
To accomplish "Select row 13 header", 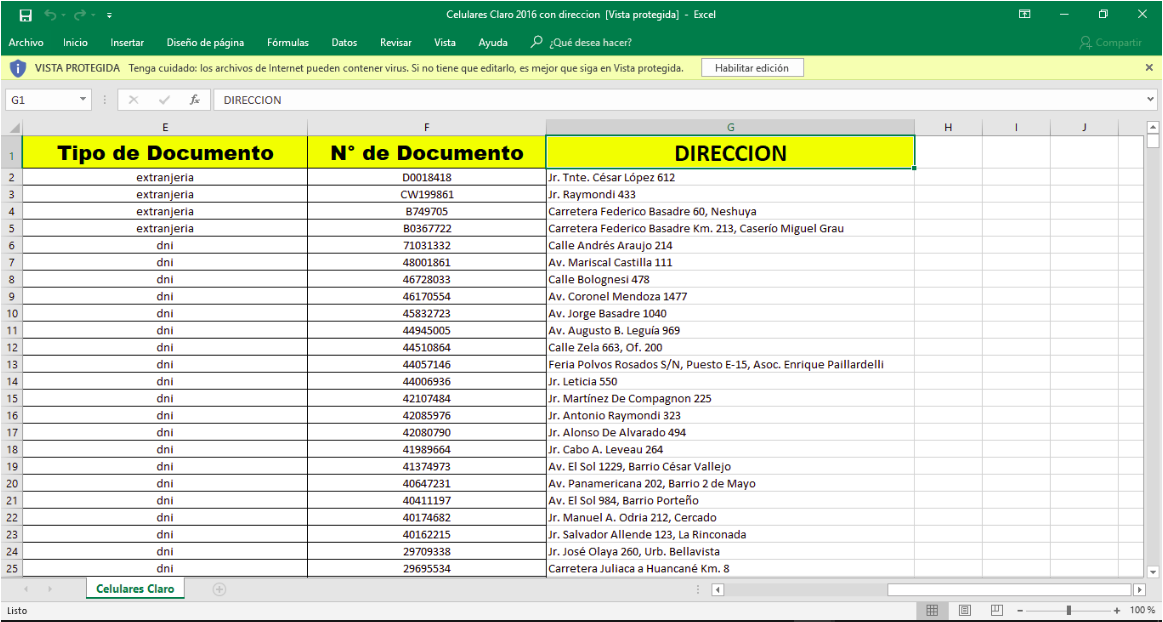I will pos(11,365).
